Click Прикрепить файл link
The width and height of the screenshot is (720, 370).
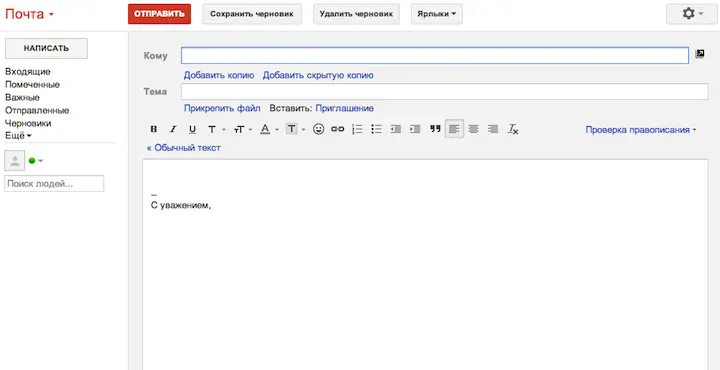point(222,108)
